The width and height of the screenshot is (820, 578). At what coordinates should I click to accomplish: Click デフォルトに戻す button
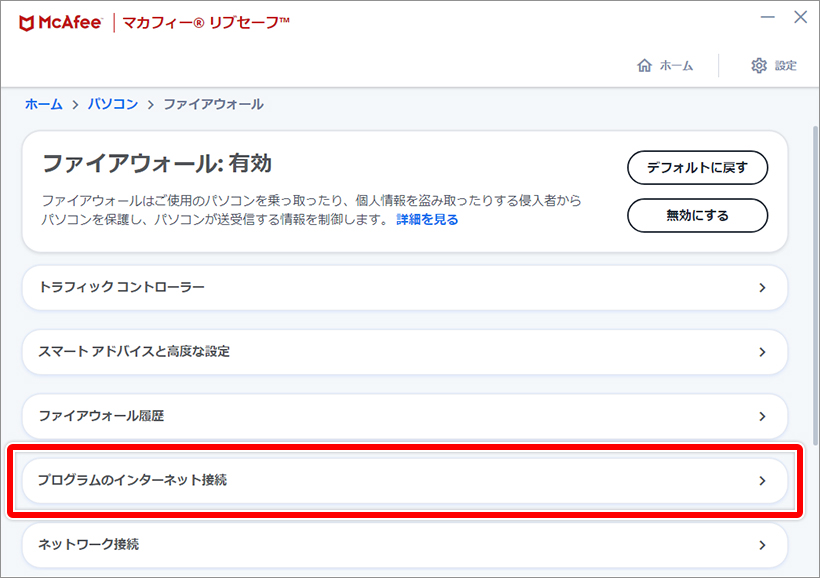pyautogui.click(x=698, y=167)
